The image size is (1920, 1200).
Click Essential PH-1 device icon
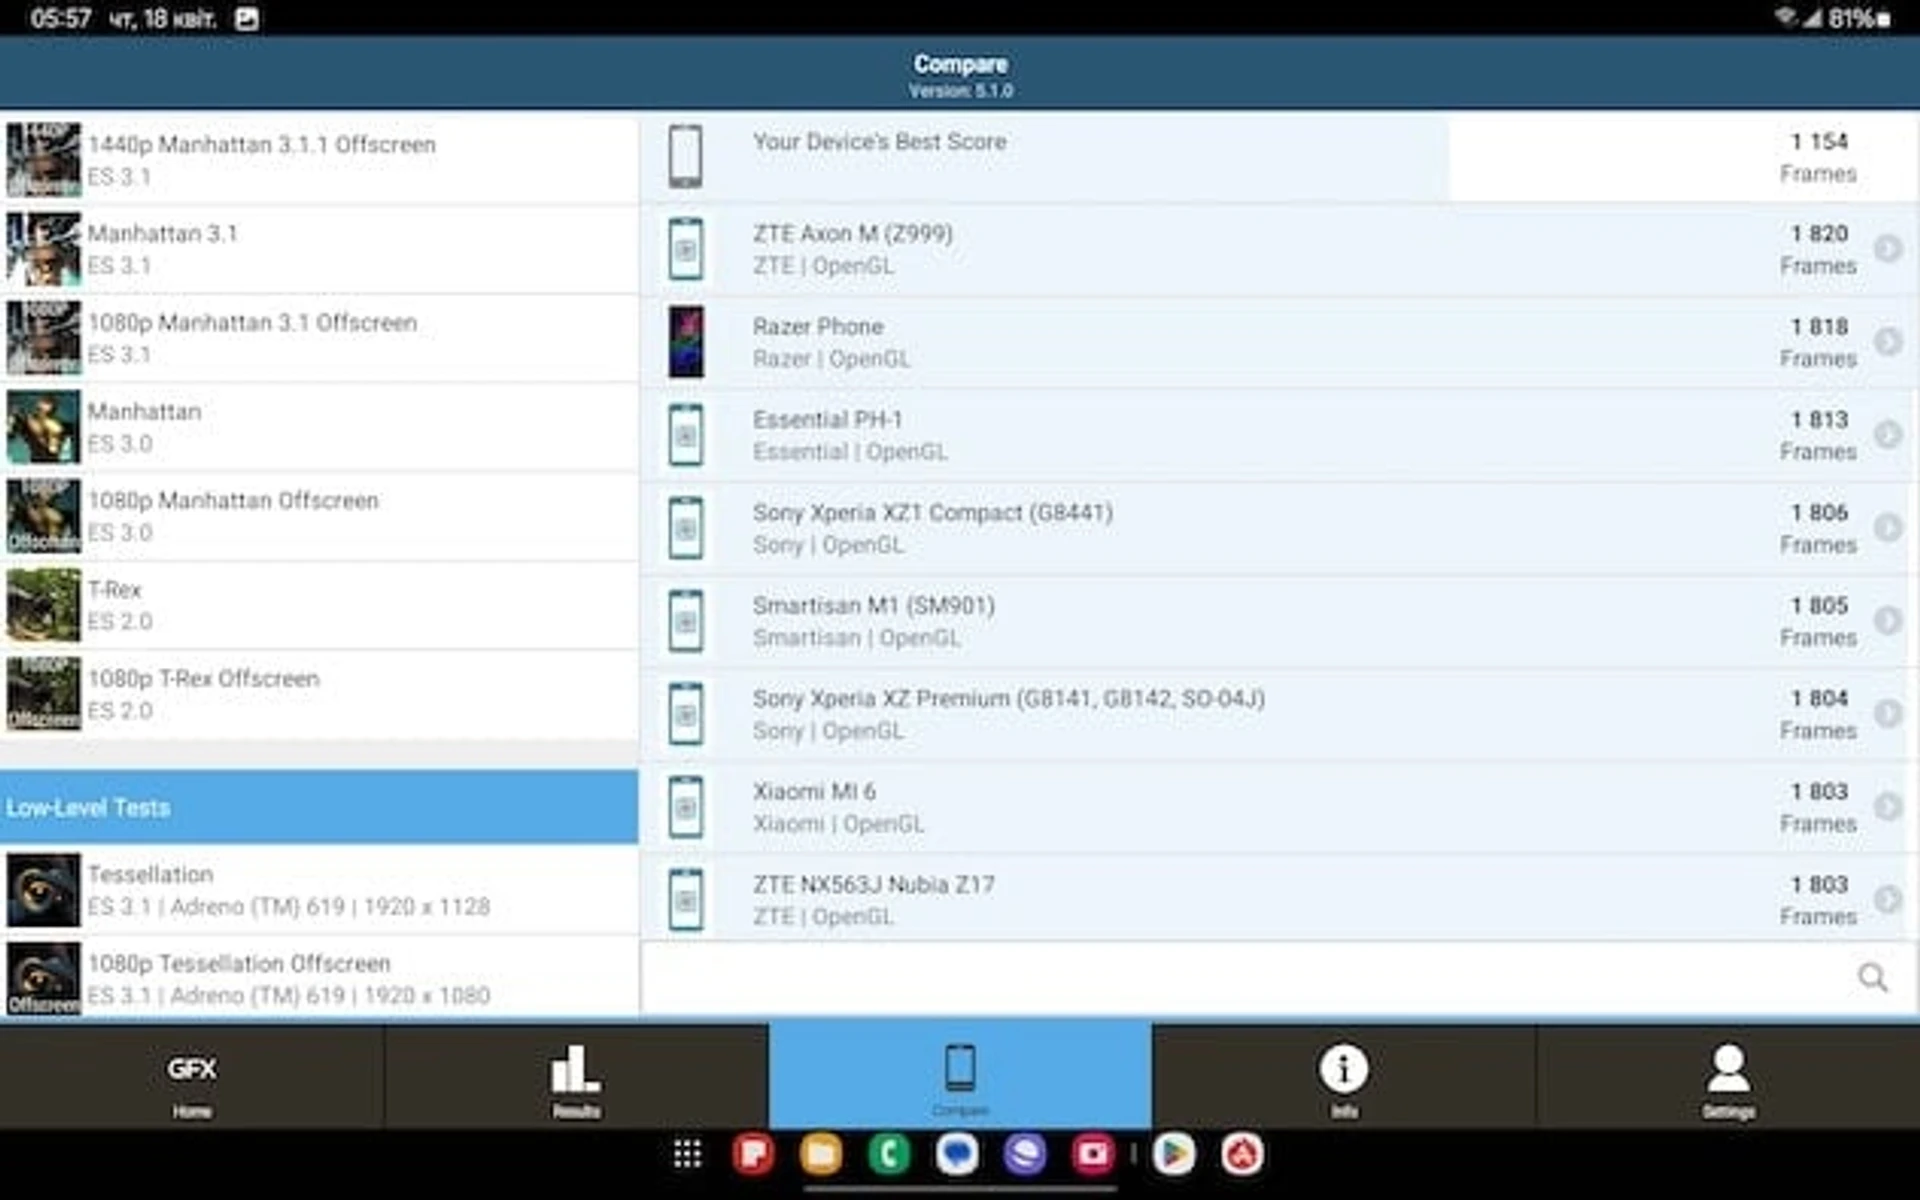(x=685, y=435)
